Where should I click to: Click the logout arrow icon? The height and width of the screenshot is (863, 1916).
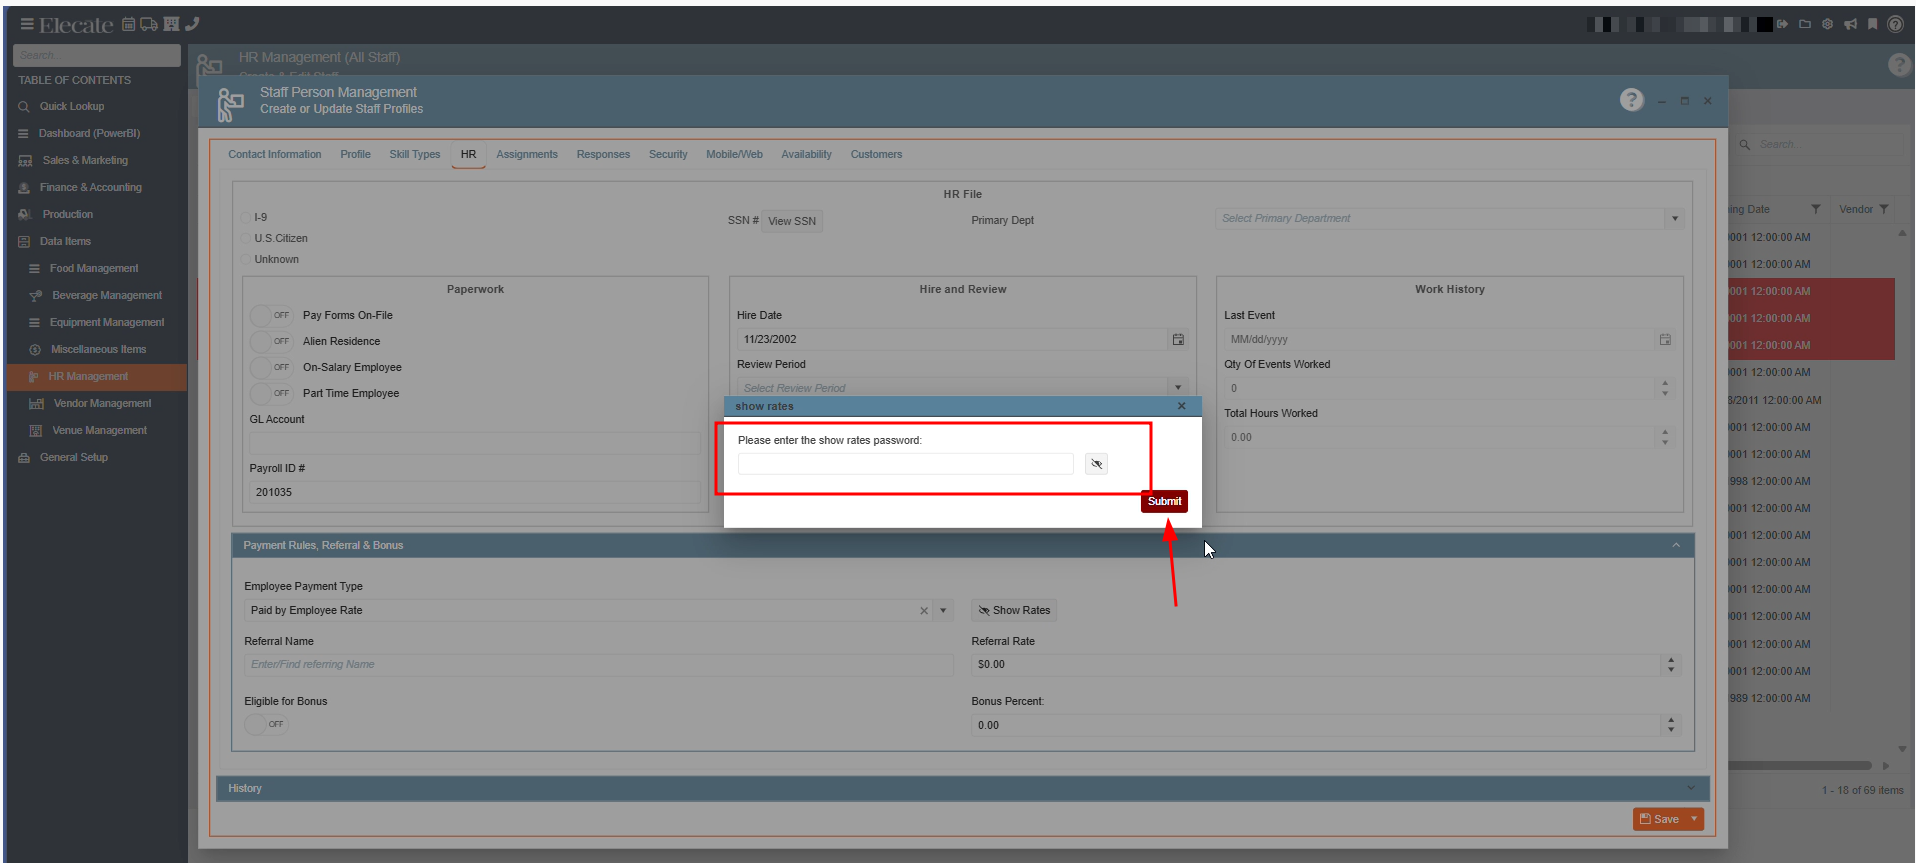click(1782, 24)
